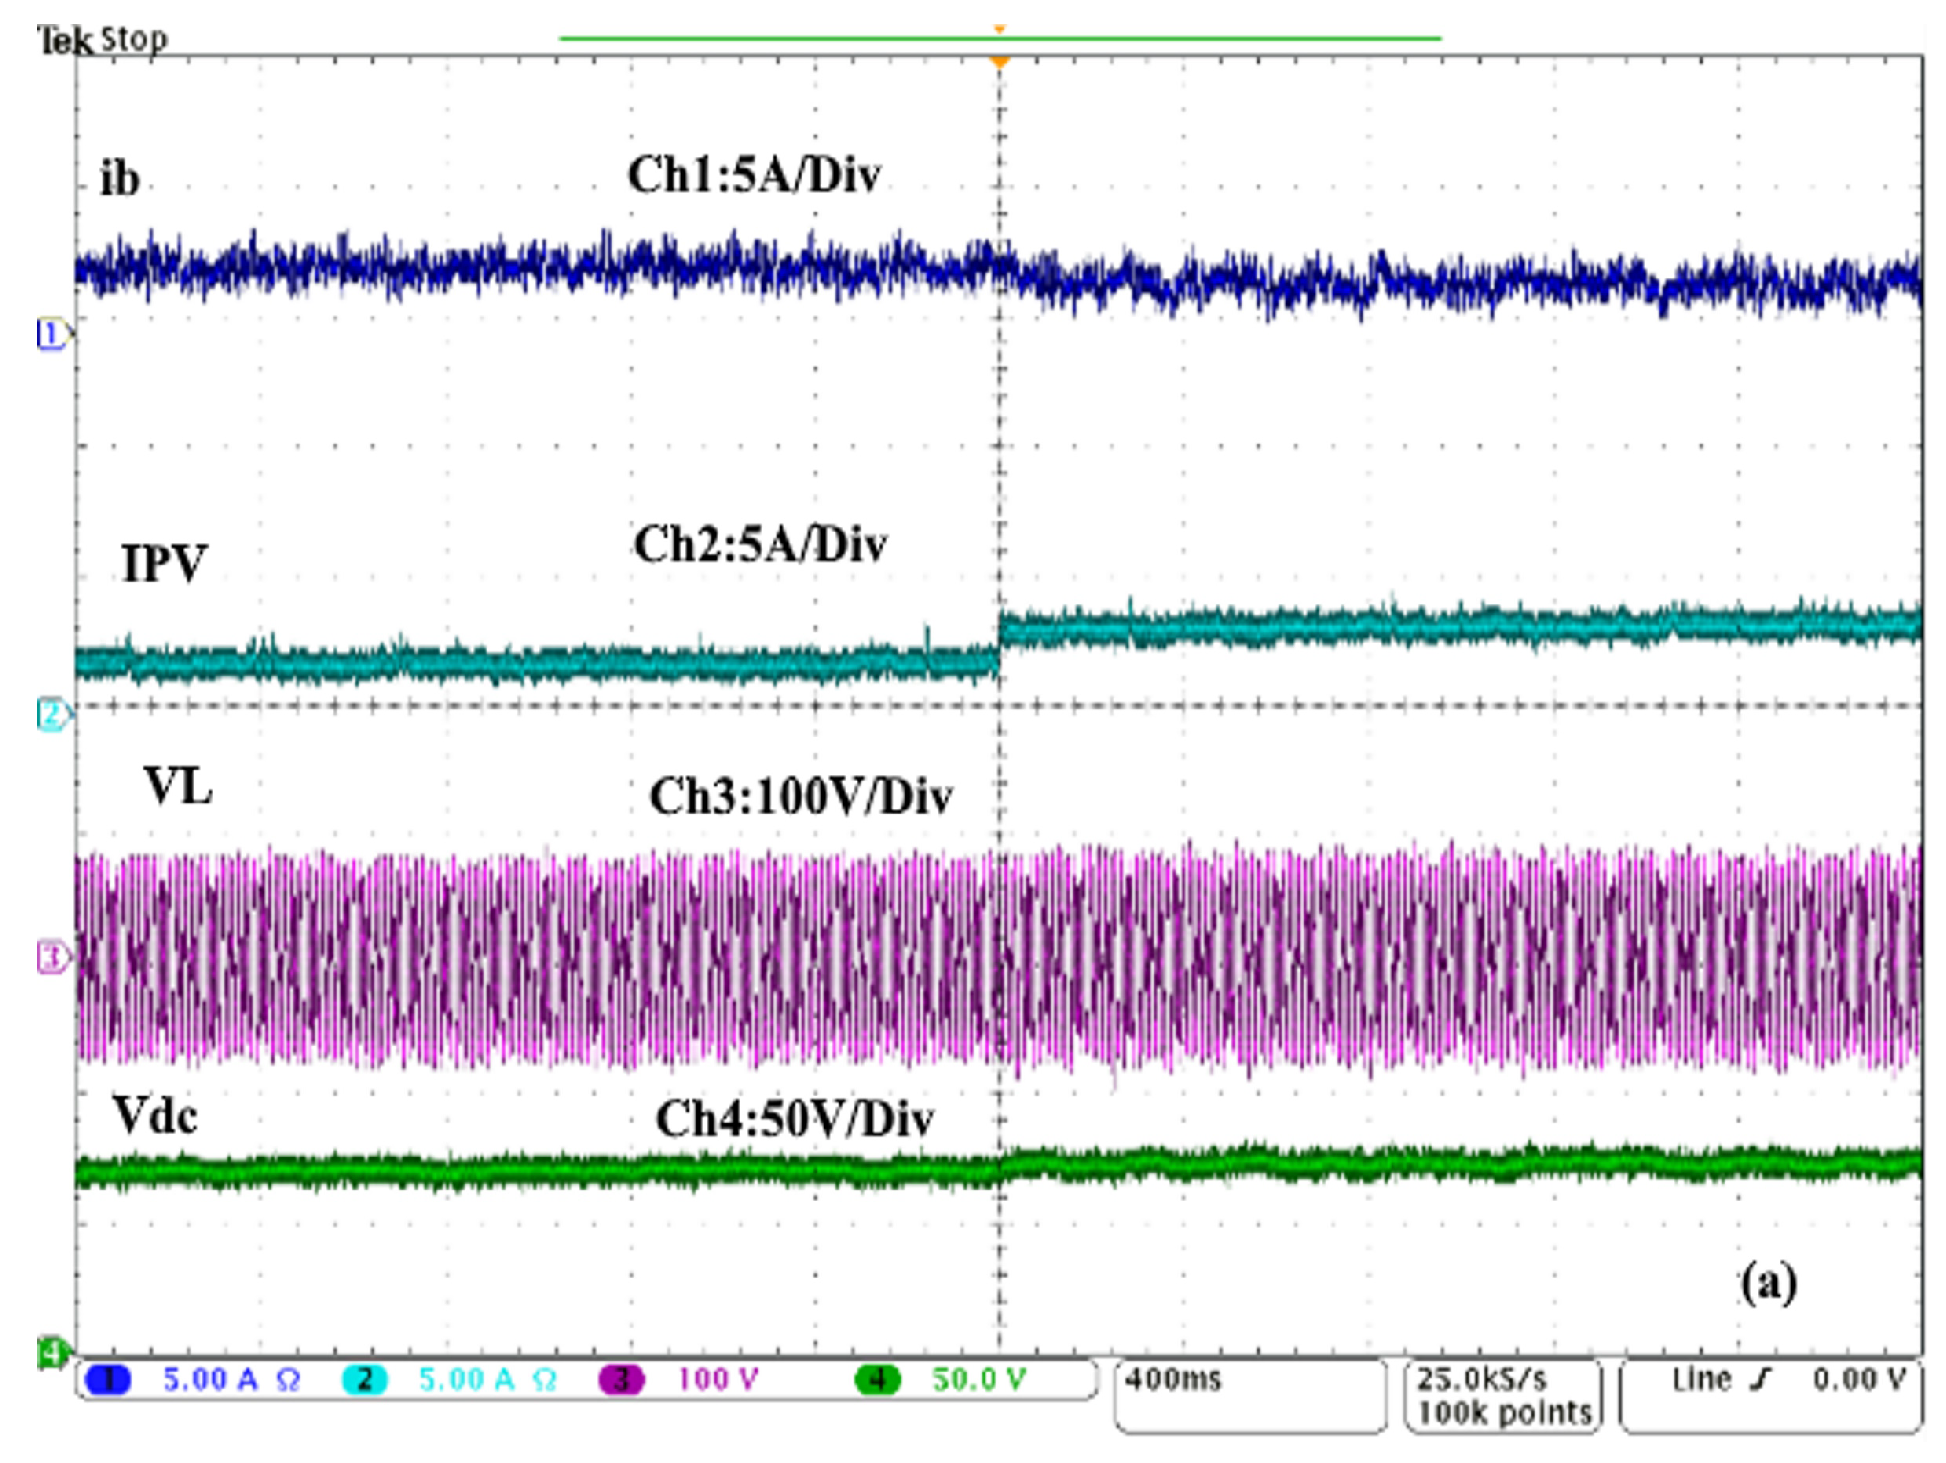The height and width of the screenshot is (1463, 1946).
Task: Click the ohm symbol next to channel 2 scale
Action: coord(544,1380)
